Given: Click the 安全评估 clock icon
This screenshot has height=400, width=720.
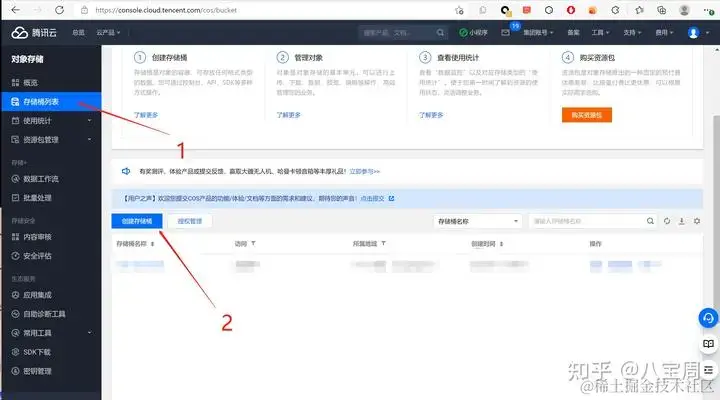Looking at the screenshot, I should tap(15, 256).
